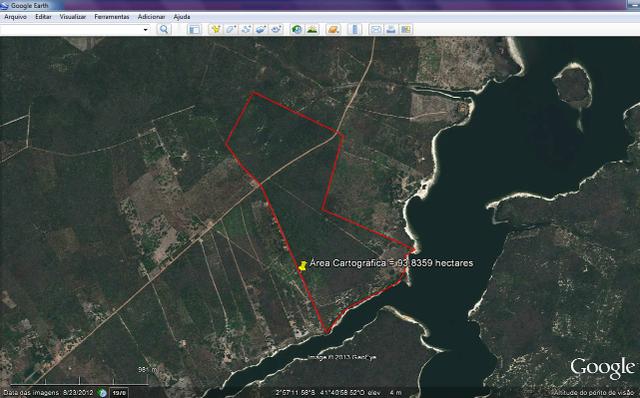View the location in Google Maps
Image resolution: width=640 pixels, height=398 pixels.
(406, 29)
